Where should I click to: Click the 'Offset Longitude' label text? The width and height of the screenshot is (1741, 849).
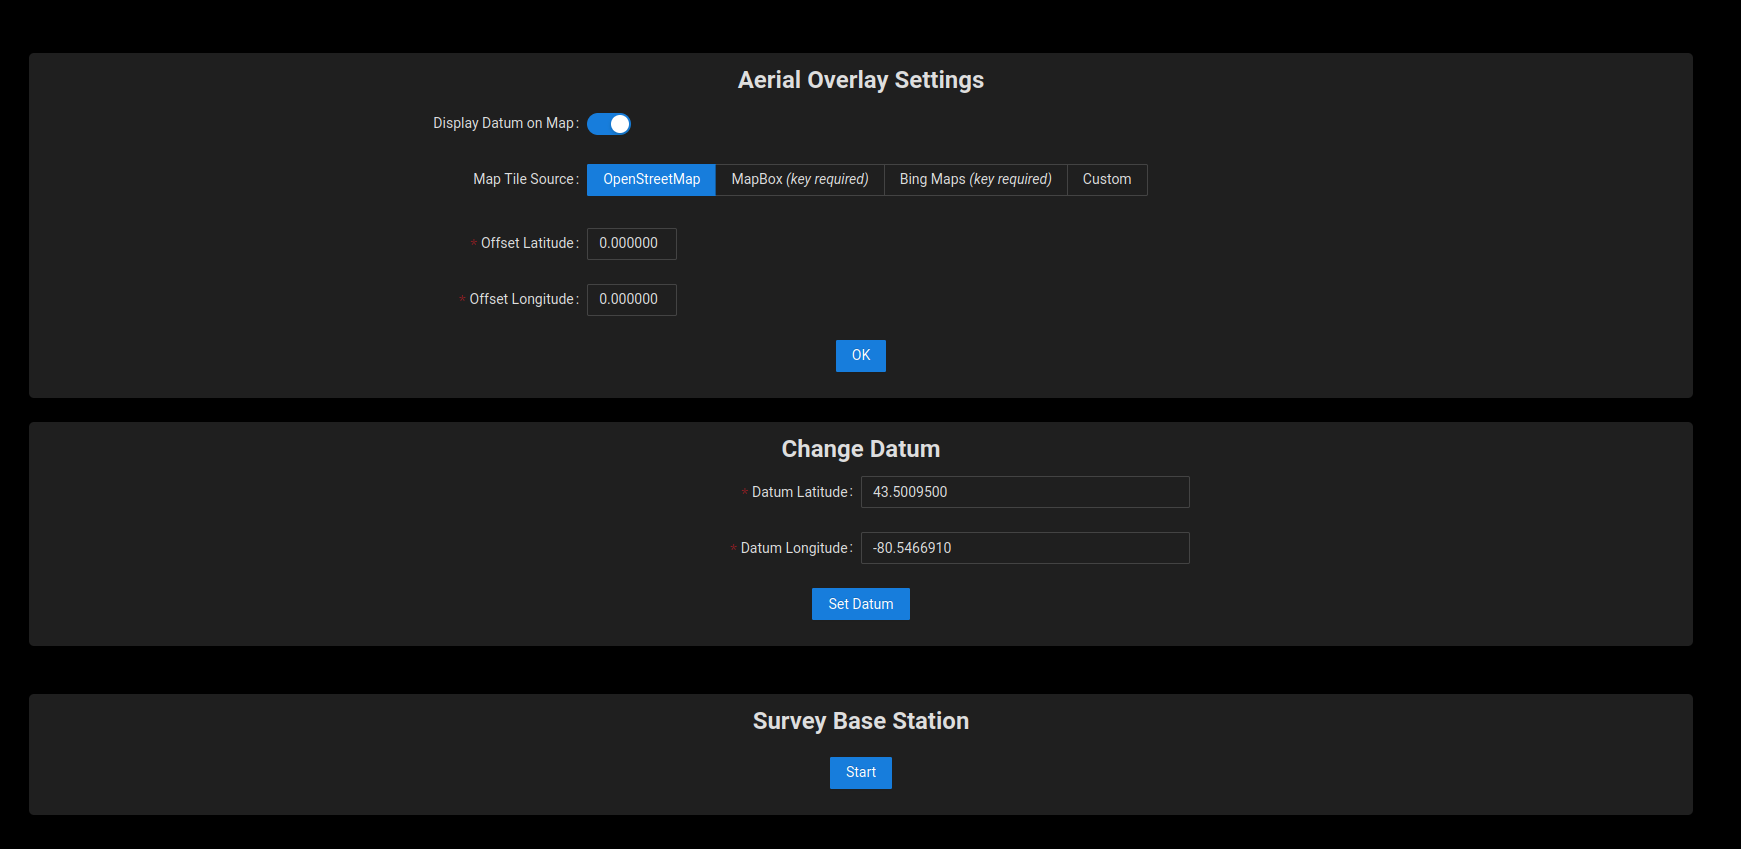[521, 300]
